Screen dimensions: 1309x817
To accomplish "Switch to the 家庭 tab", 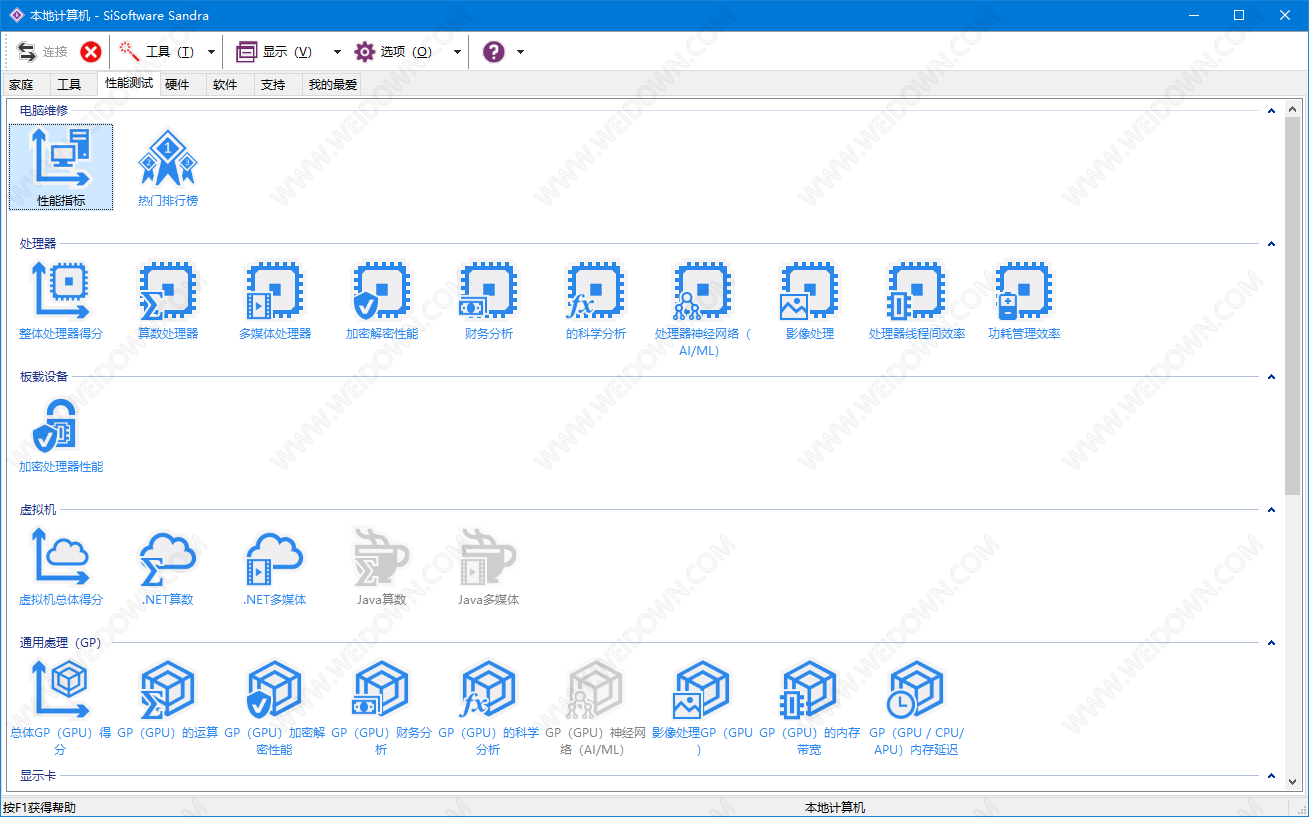I will 22,85.
